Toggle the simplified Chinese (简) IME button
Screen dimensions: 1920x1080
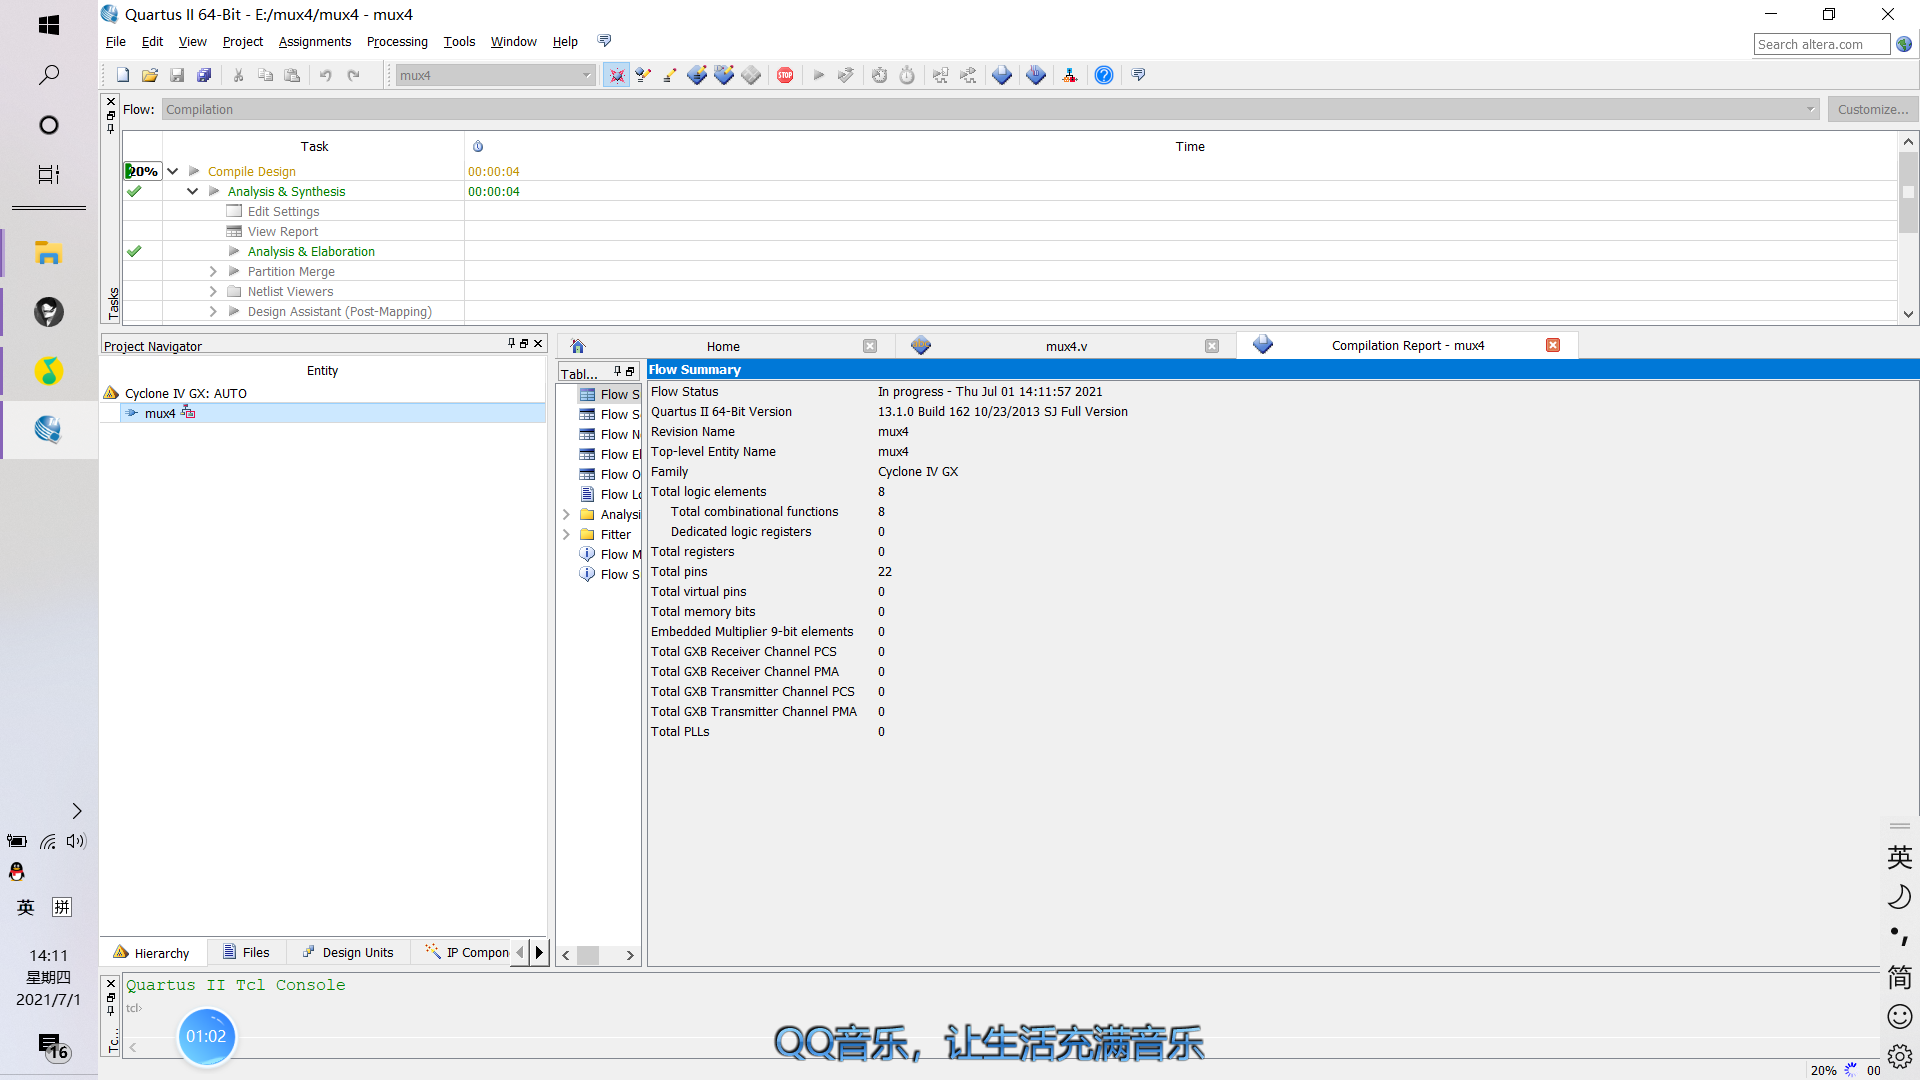(x=1899, y=977)
